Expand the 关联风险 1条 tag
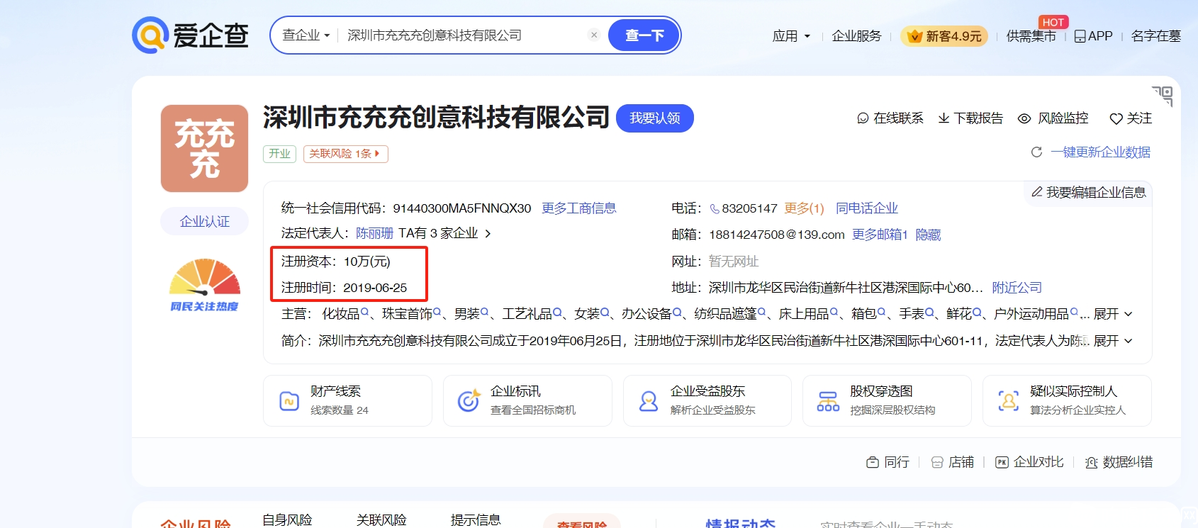1198x528 pixels. [x=345, y=154]
